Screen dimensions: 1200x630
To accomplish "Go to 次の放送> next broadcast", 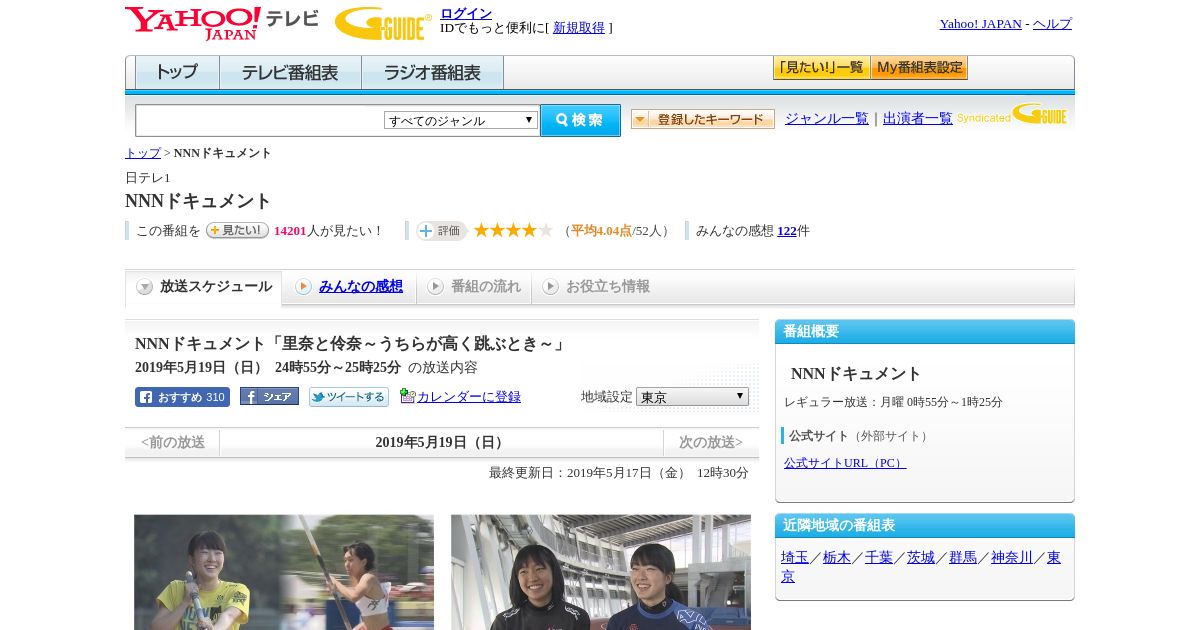I will (711, 442).
